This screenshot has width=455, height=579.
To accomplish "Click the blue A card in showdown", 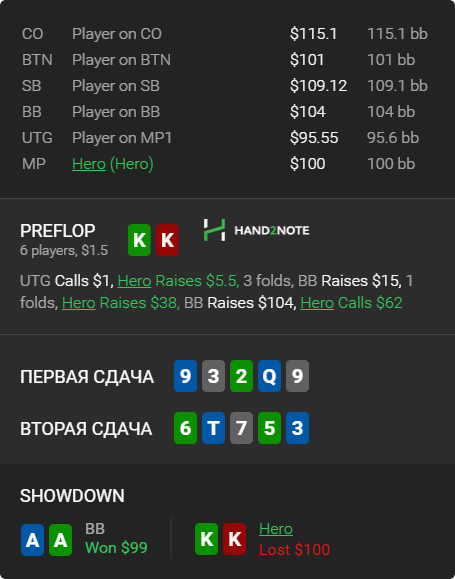I will tap(32, 540).
